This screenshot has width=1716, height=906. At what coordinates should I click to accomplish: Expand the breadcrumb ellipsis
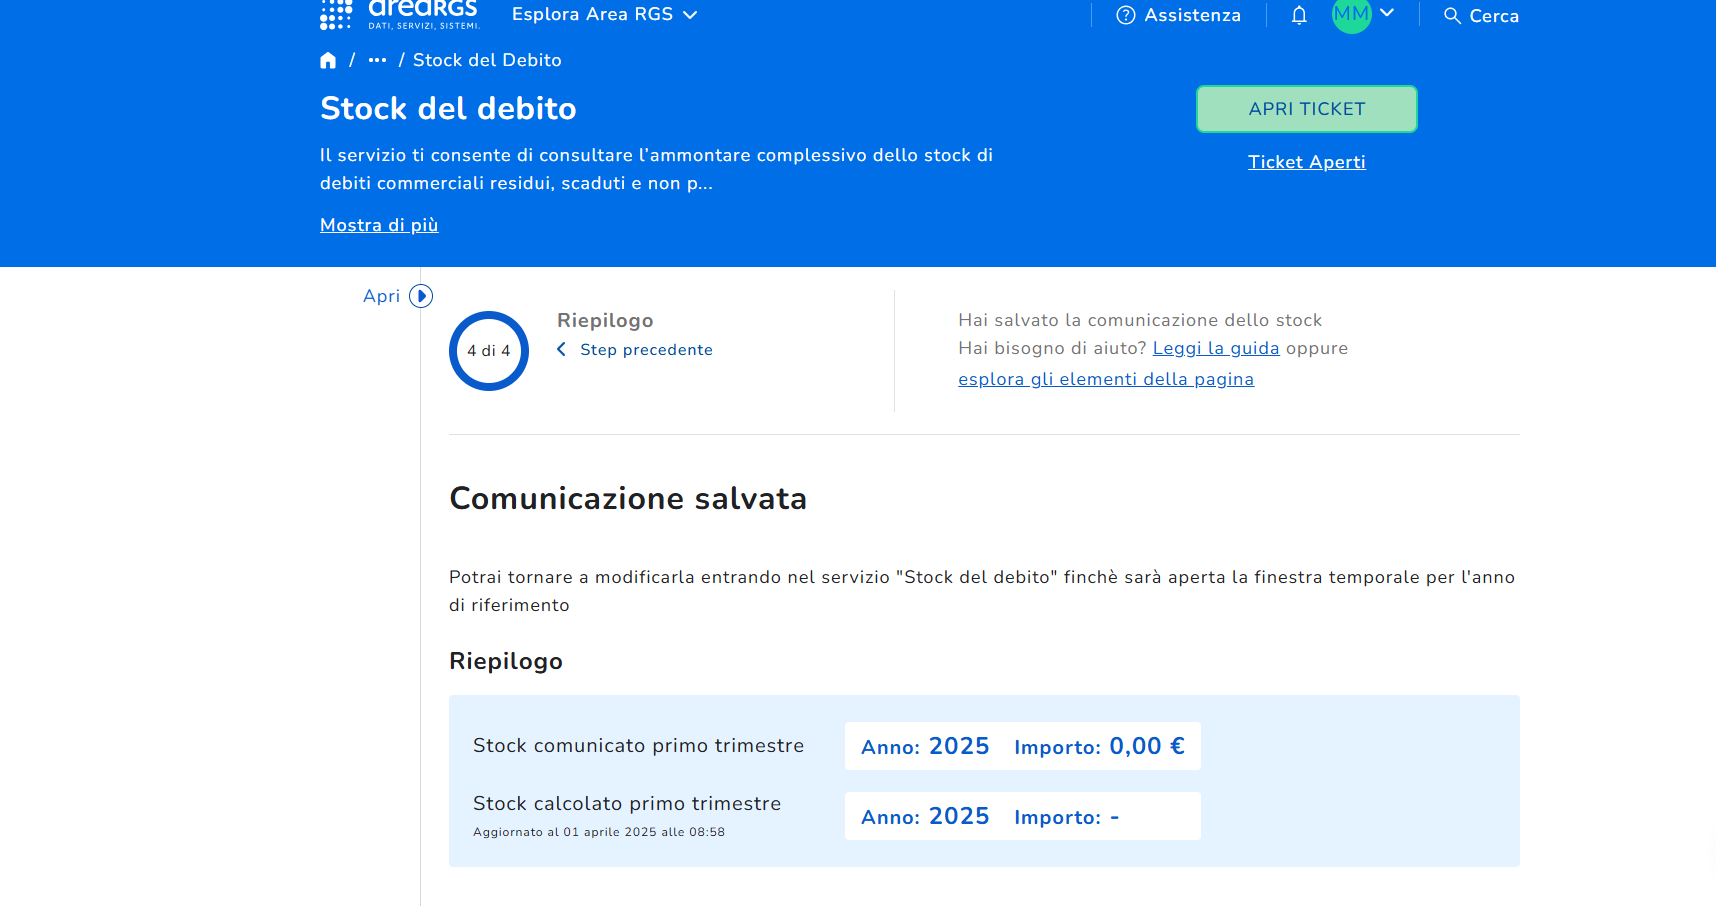point(377,61)
